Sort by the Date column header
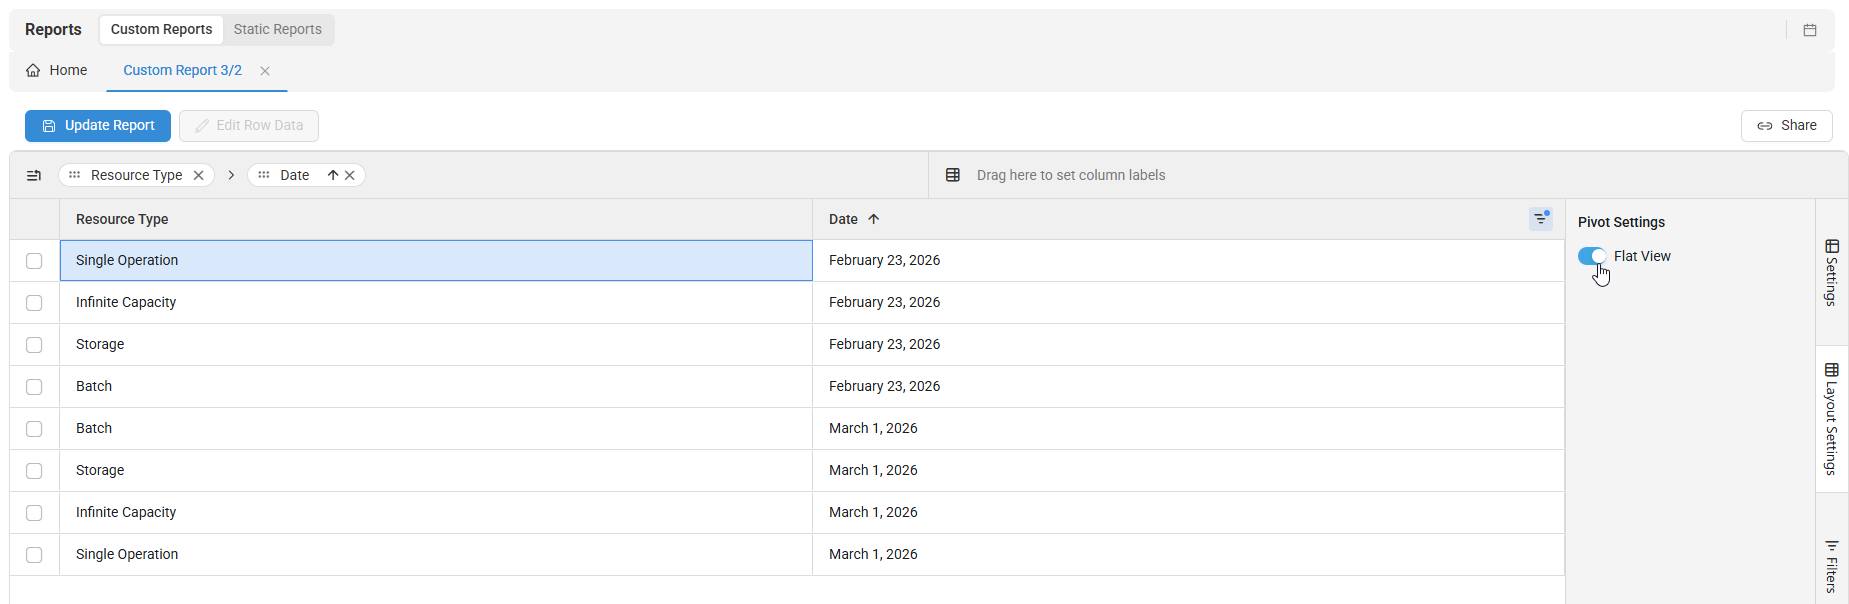This screenshot has width=1849, height=604. pos(843,219)
